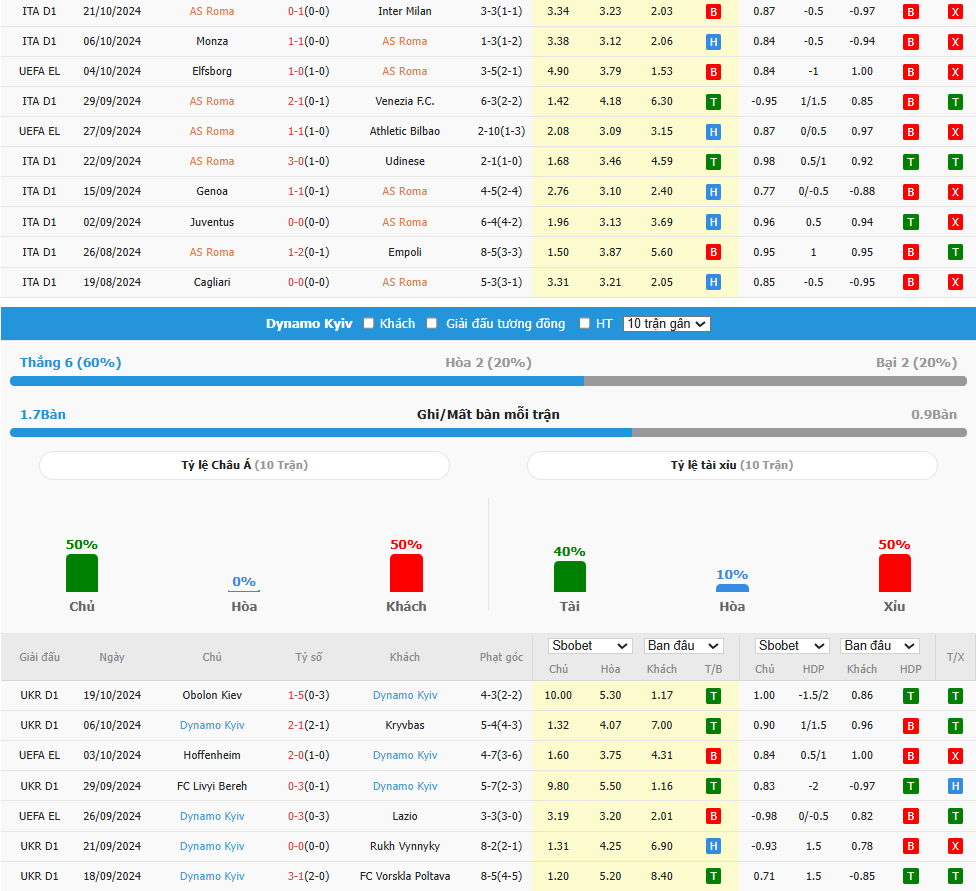Viewport: 976px width, 891px height.
Task: Open the Ban đầu dropdown beside T/B
Action: [x=683, y=646]
